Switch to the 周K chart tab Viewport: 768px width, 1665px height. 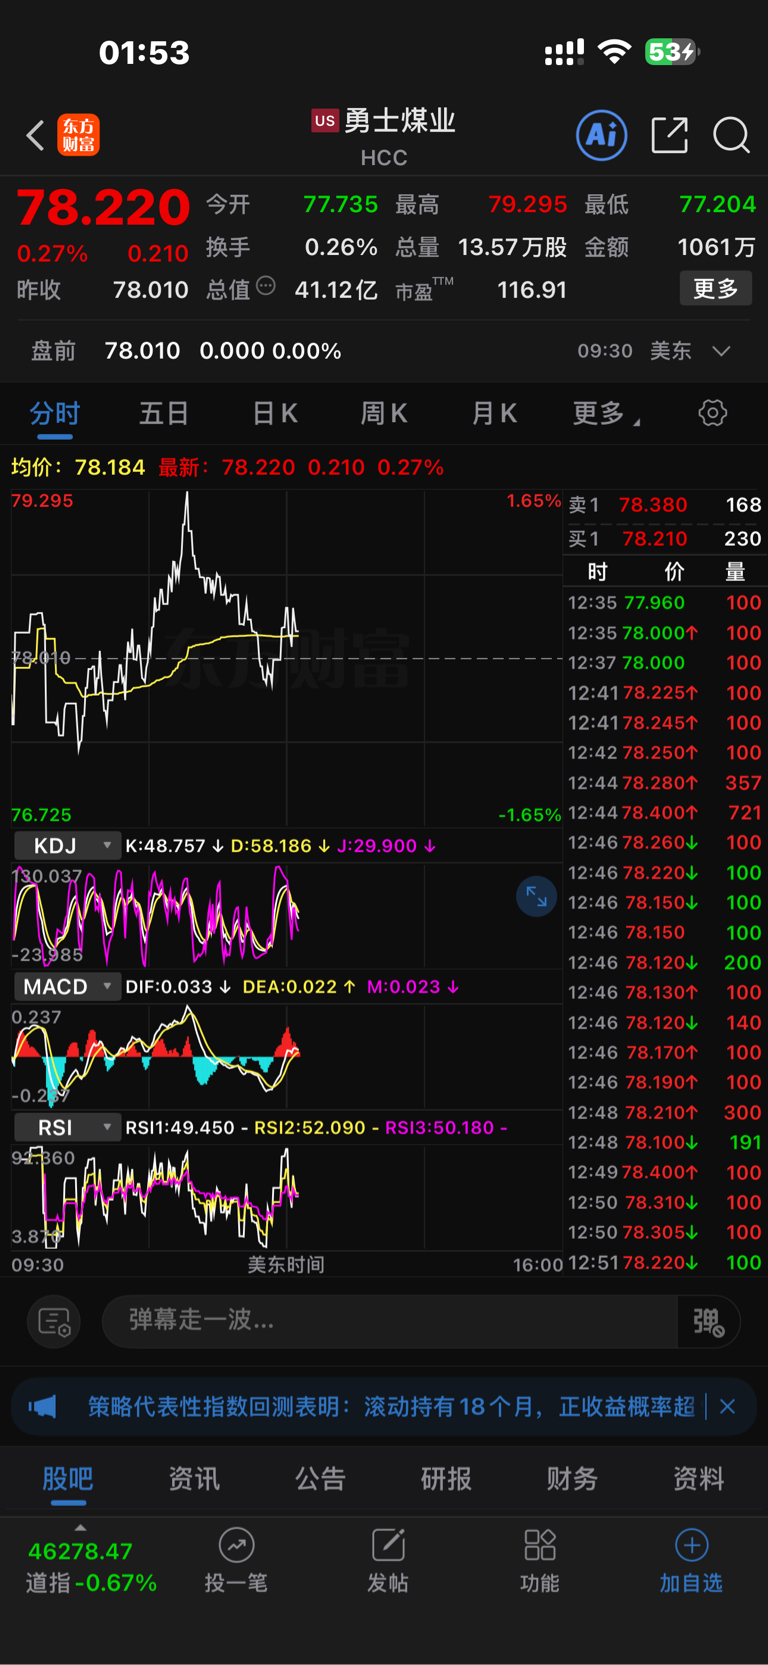(x=384, y=413)
